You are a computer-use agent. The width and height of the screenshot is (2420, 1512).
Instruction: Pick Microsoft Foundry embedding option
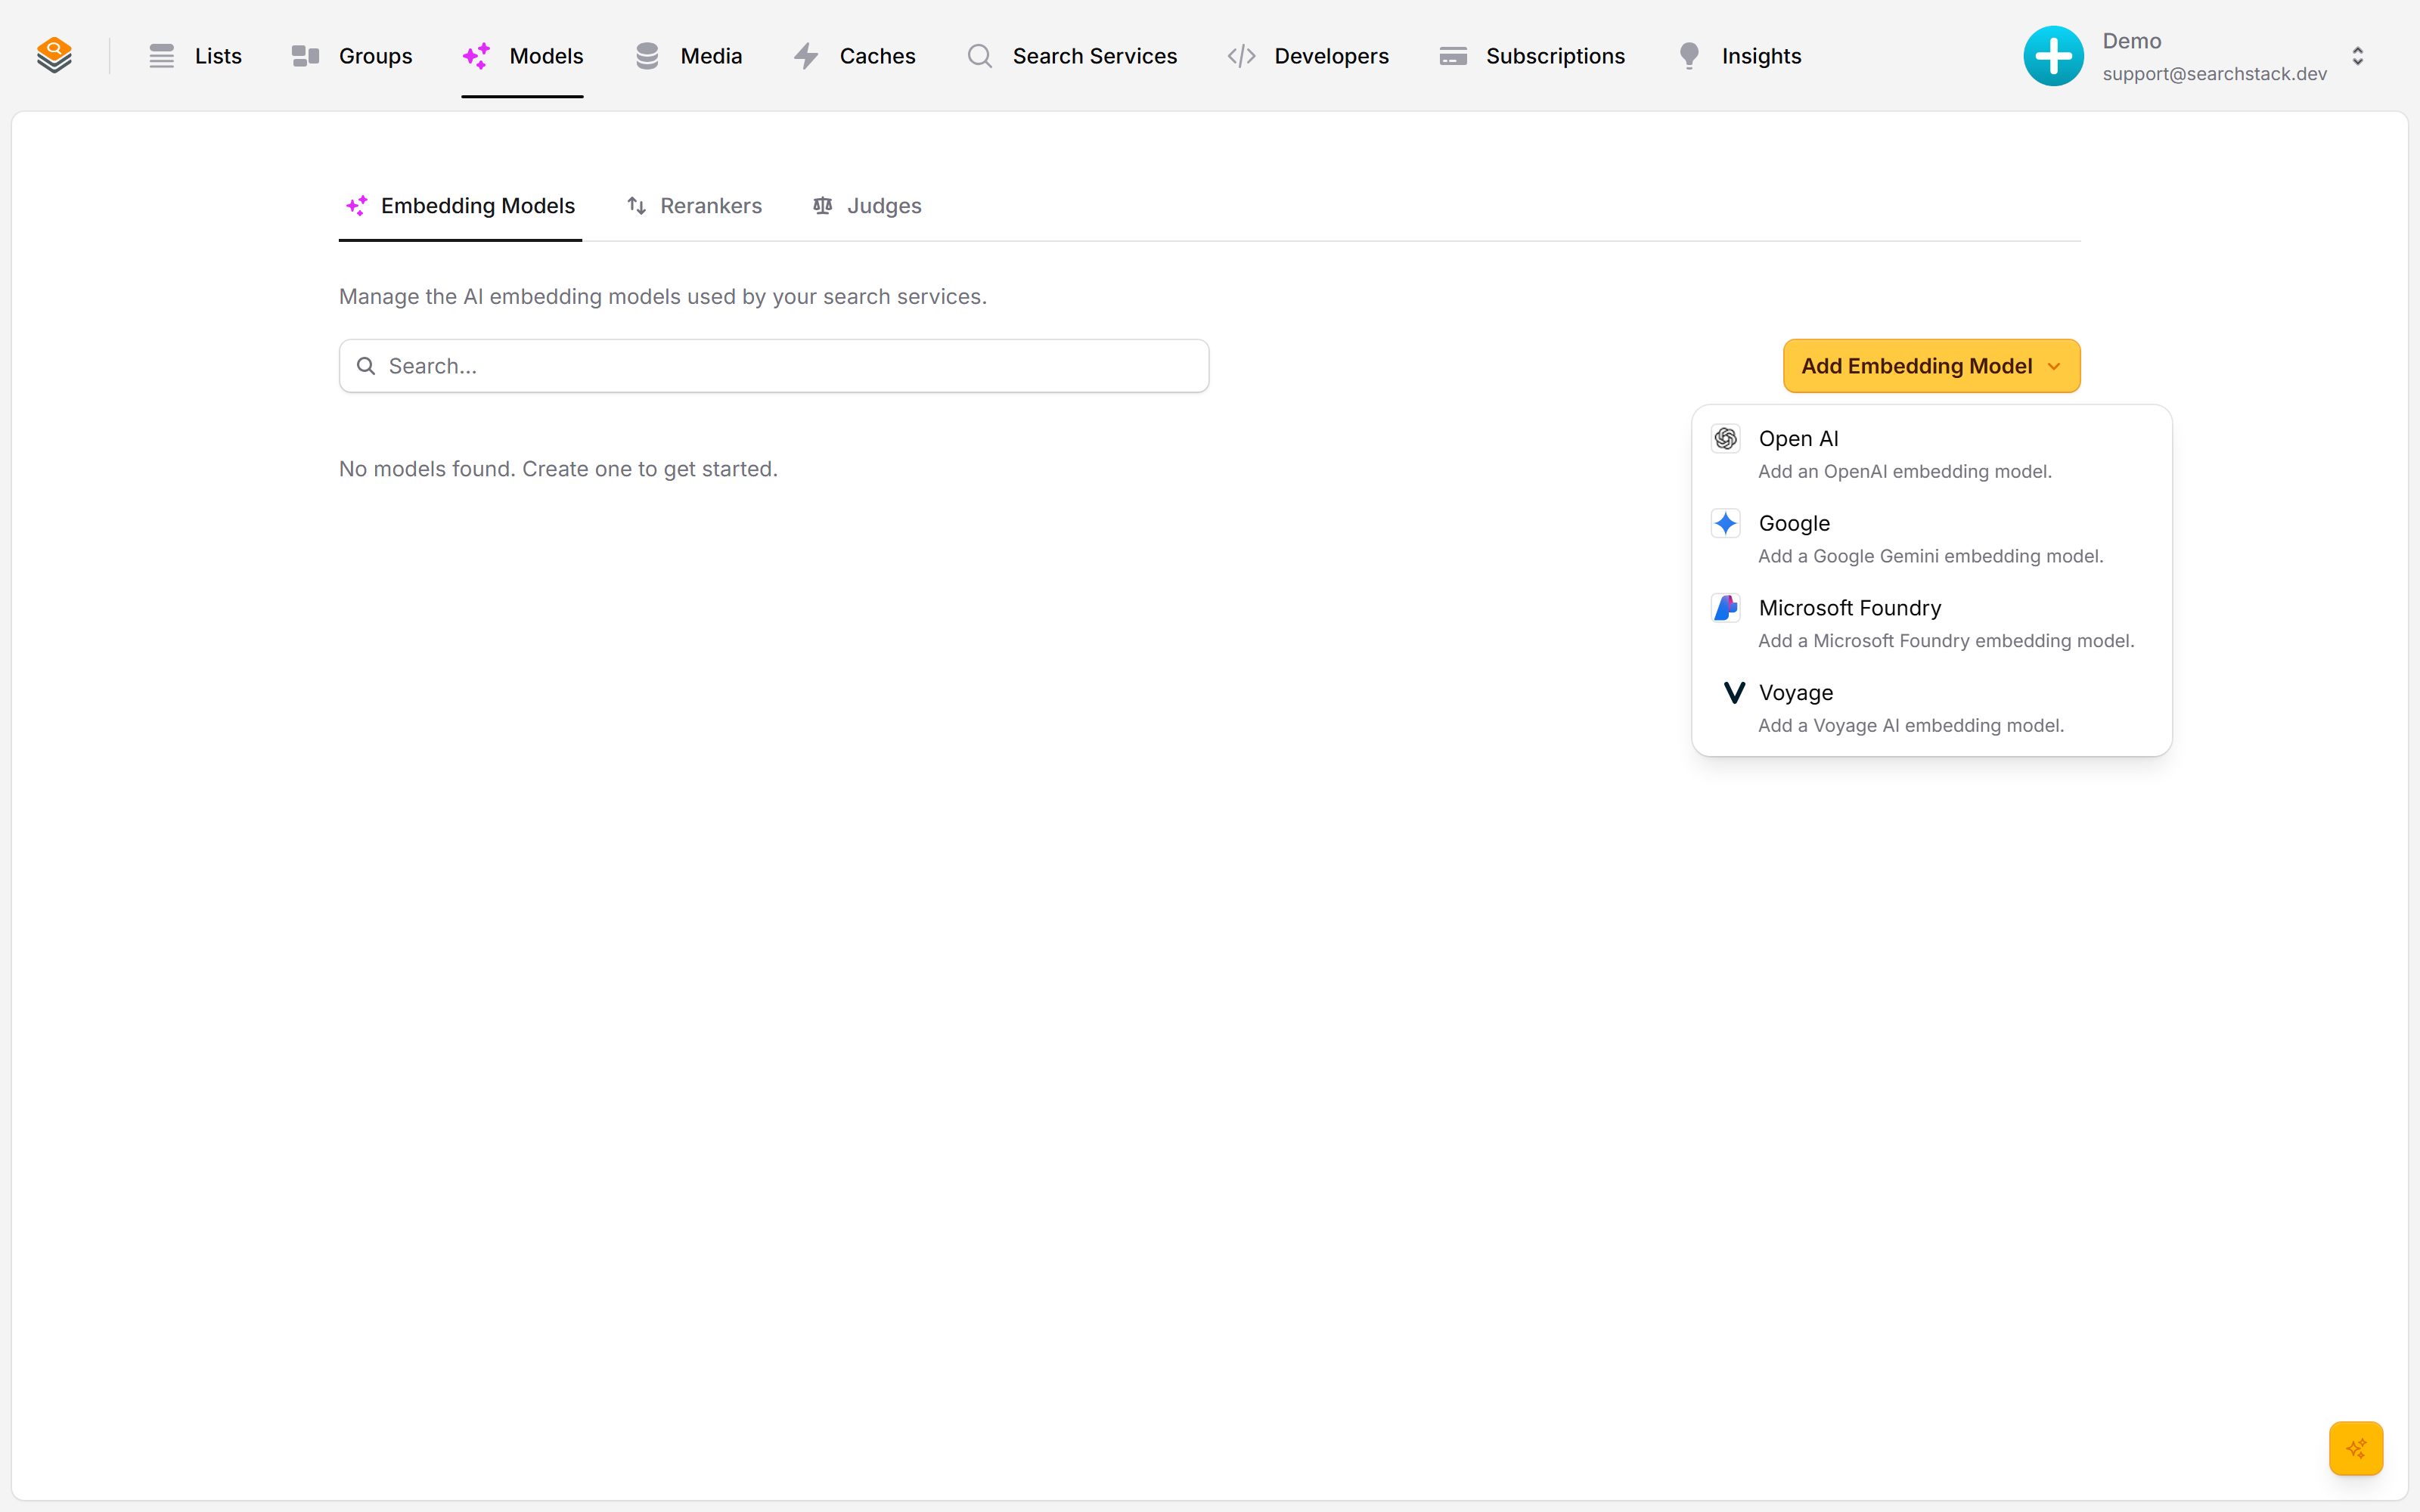[x=1931, y=623]
